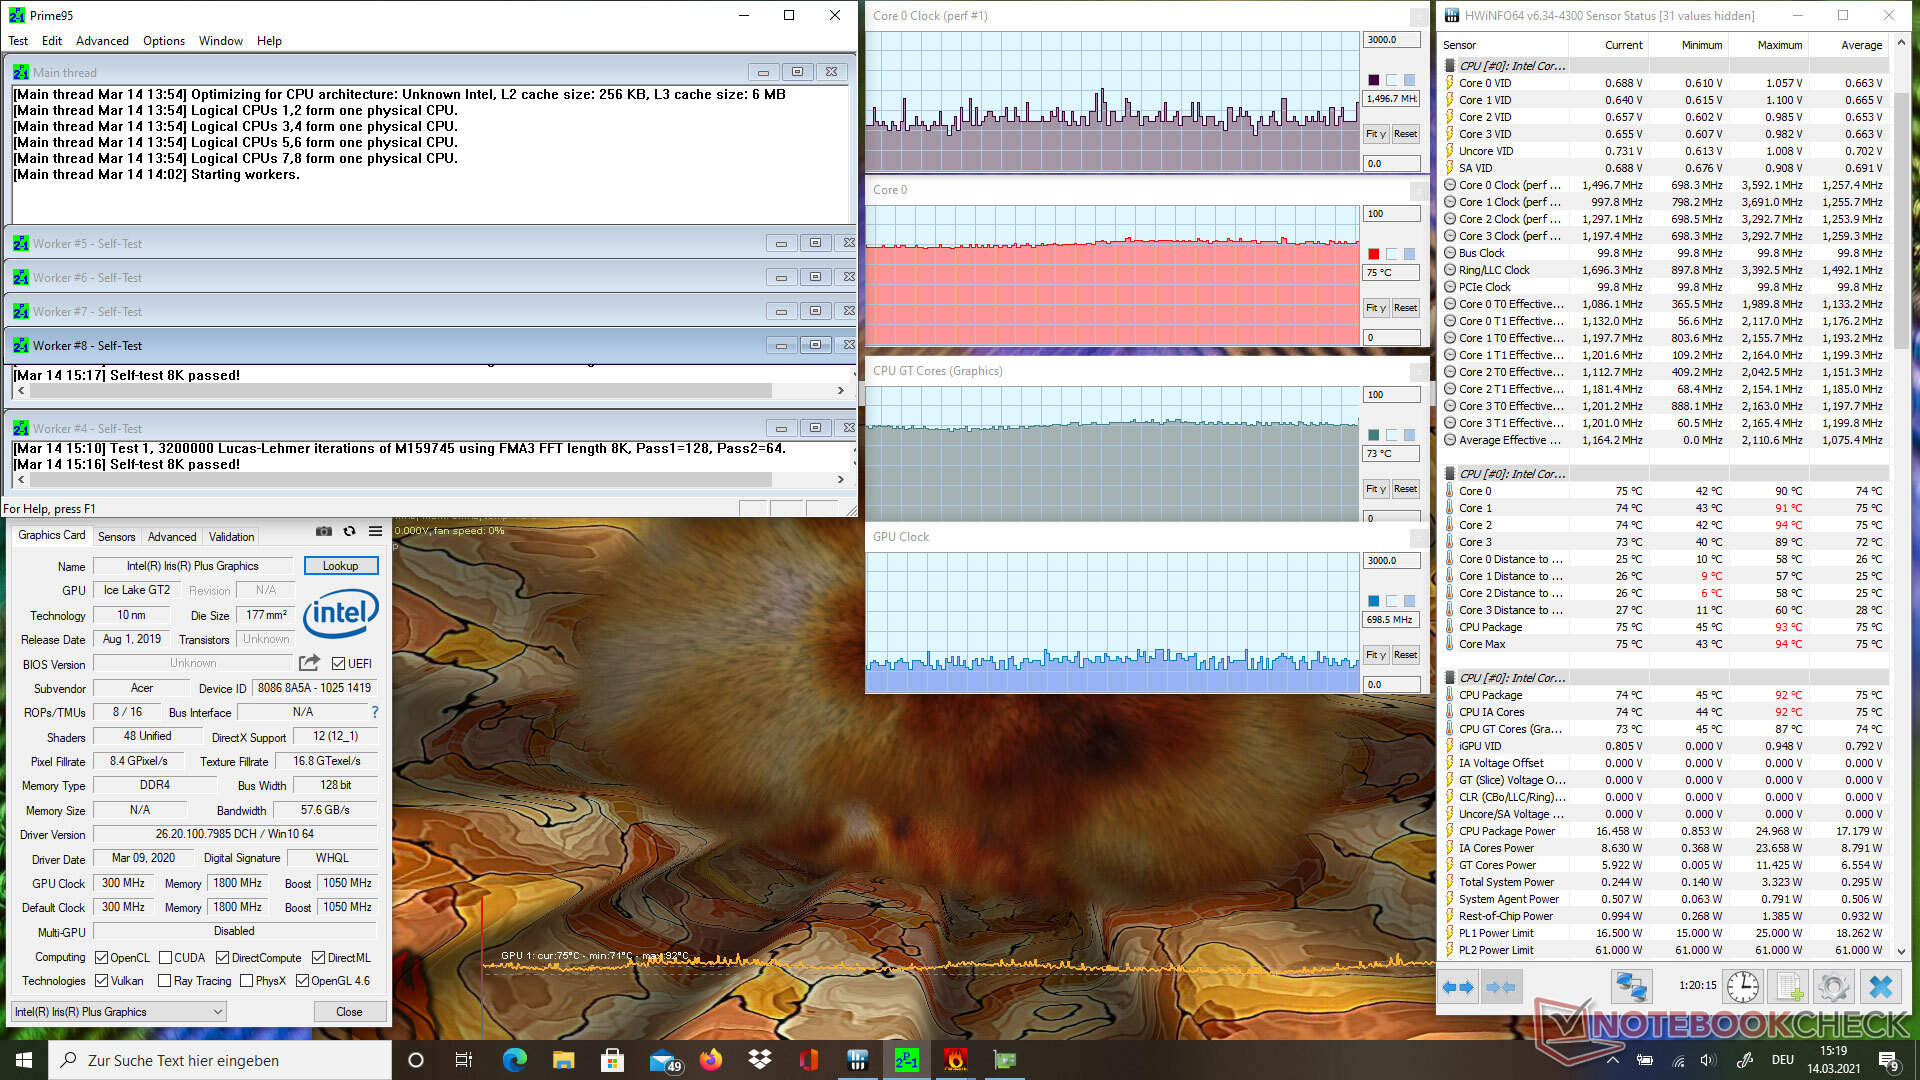Click Reset on Core 0 Clock graph

coord(1405,134)
